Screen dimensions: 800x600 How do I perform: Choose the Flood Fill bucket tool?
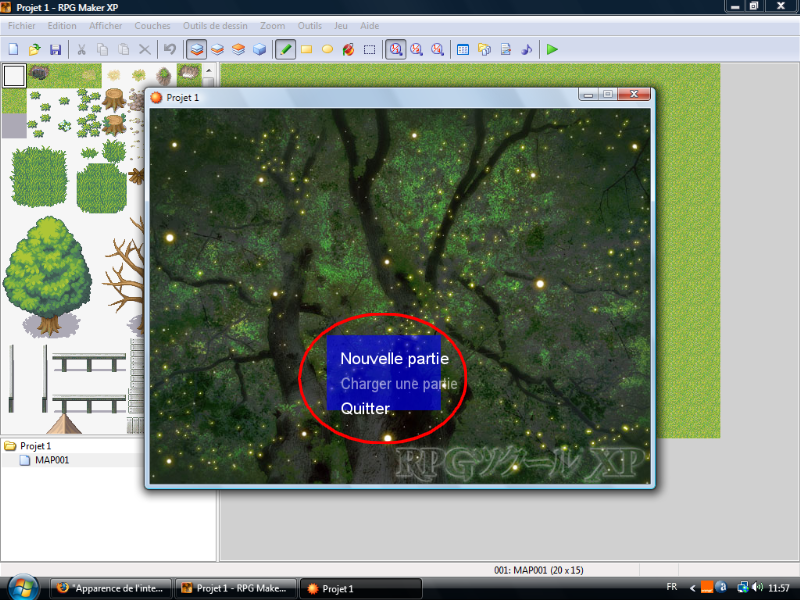(x=348, y=48)
